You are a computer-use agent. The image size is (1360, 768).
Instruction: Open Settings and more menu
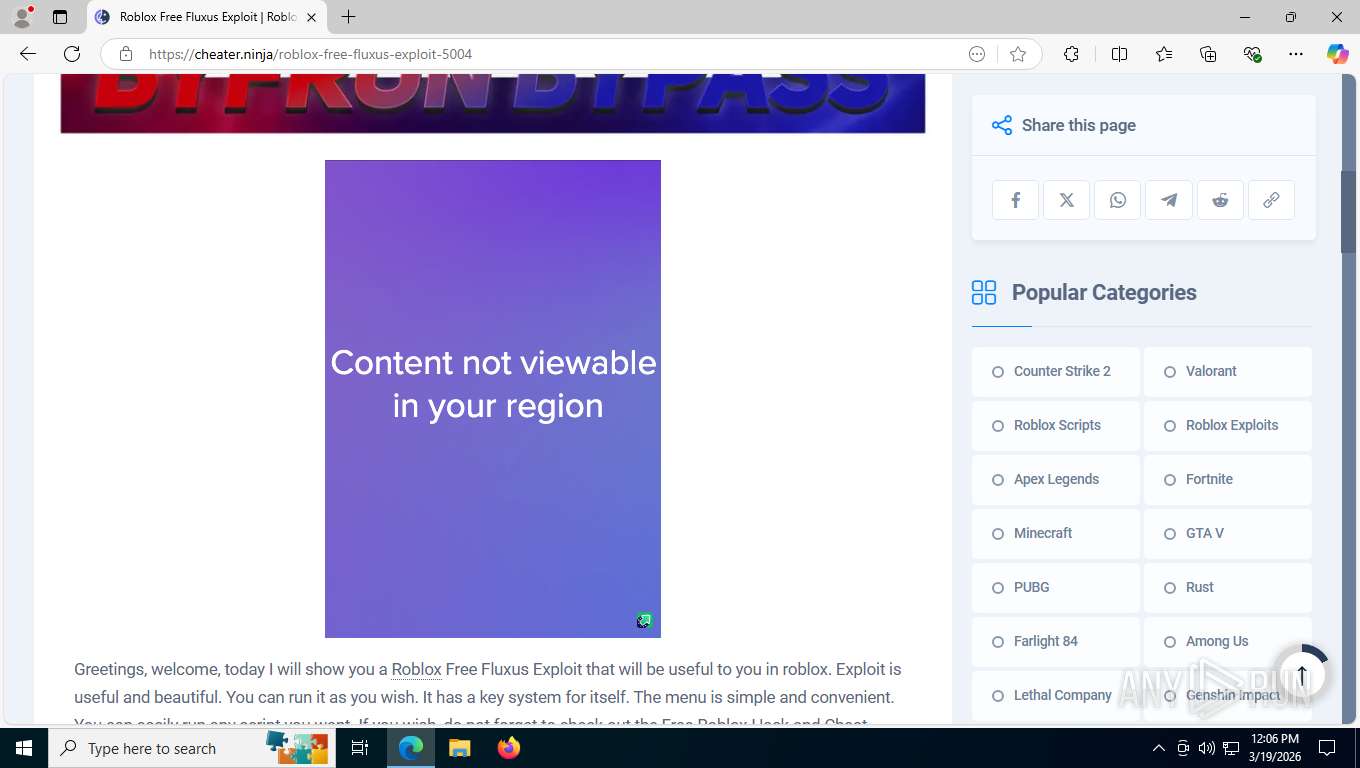coord(1296,54)
